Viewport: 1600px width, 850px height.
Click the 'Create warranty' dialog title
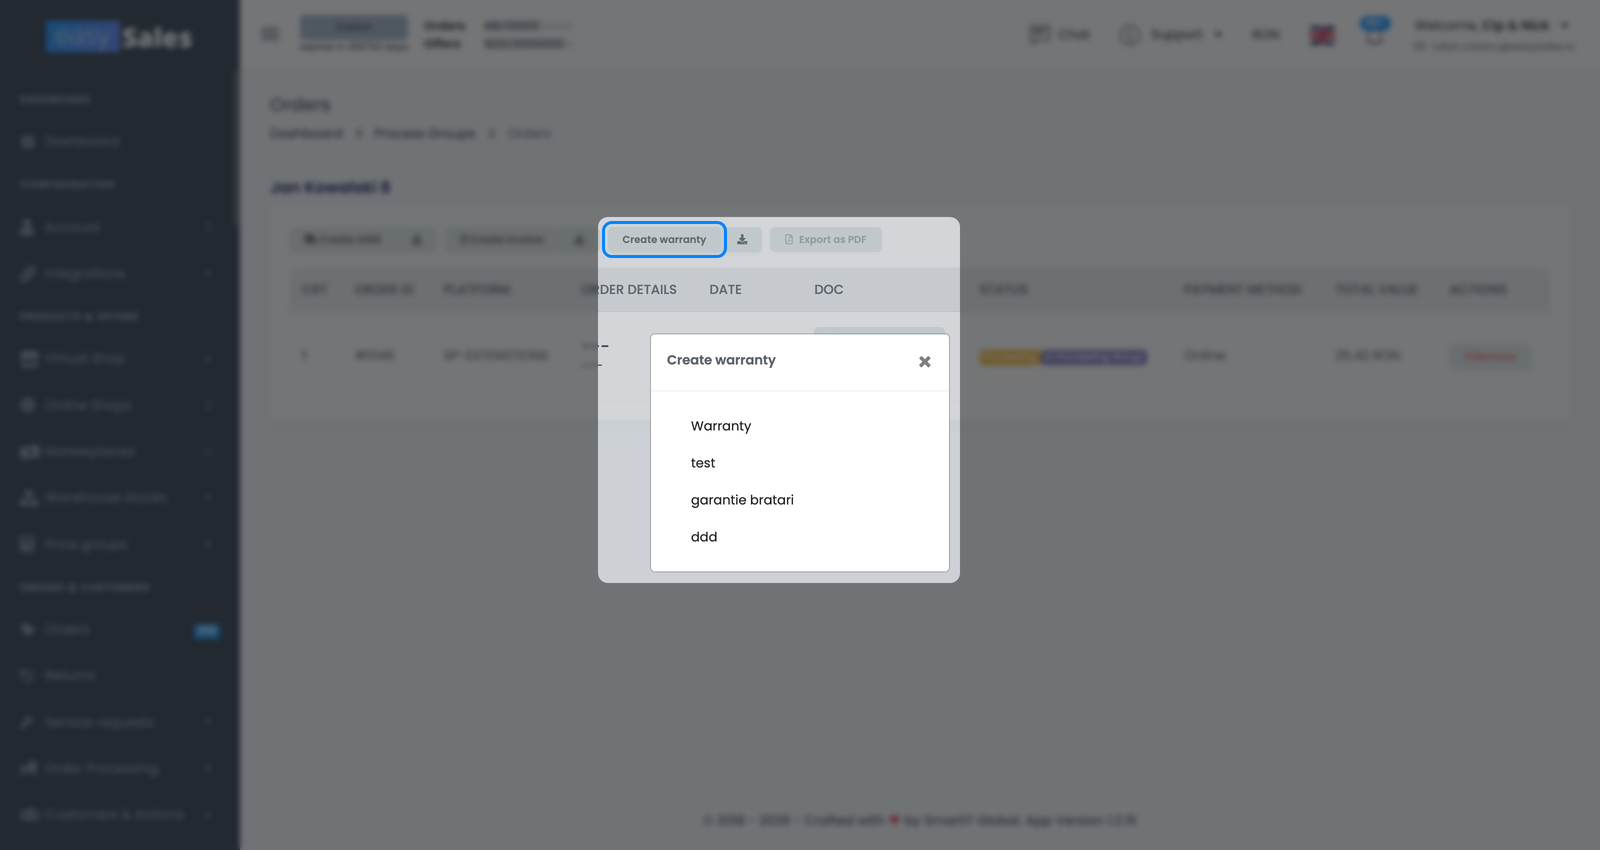[x=721, y=360]
